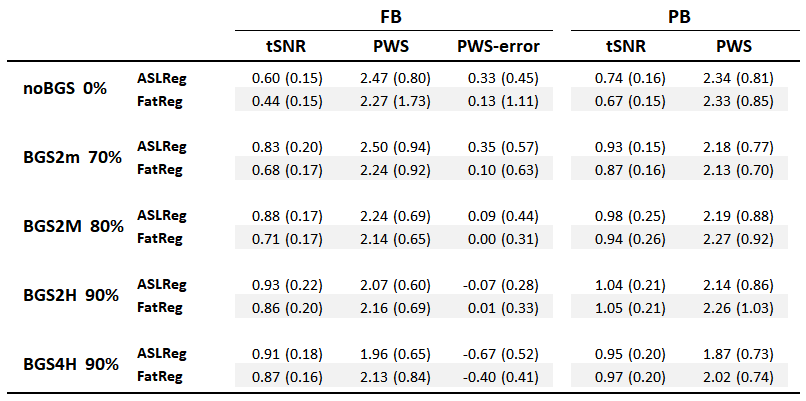This screenshot has height=401, width=806.
Task: Click the FatReg label in BGS4H row
Action: pos(160,375)
